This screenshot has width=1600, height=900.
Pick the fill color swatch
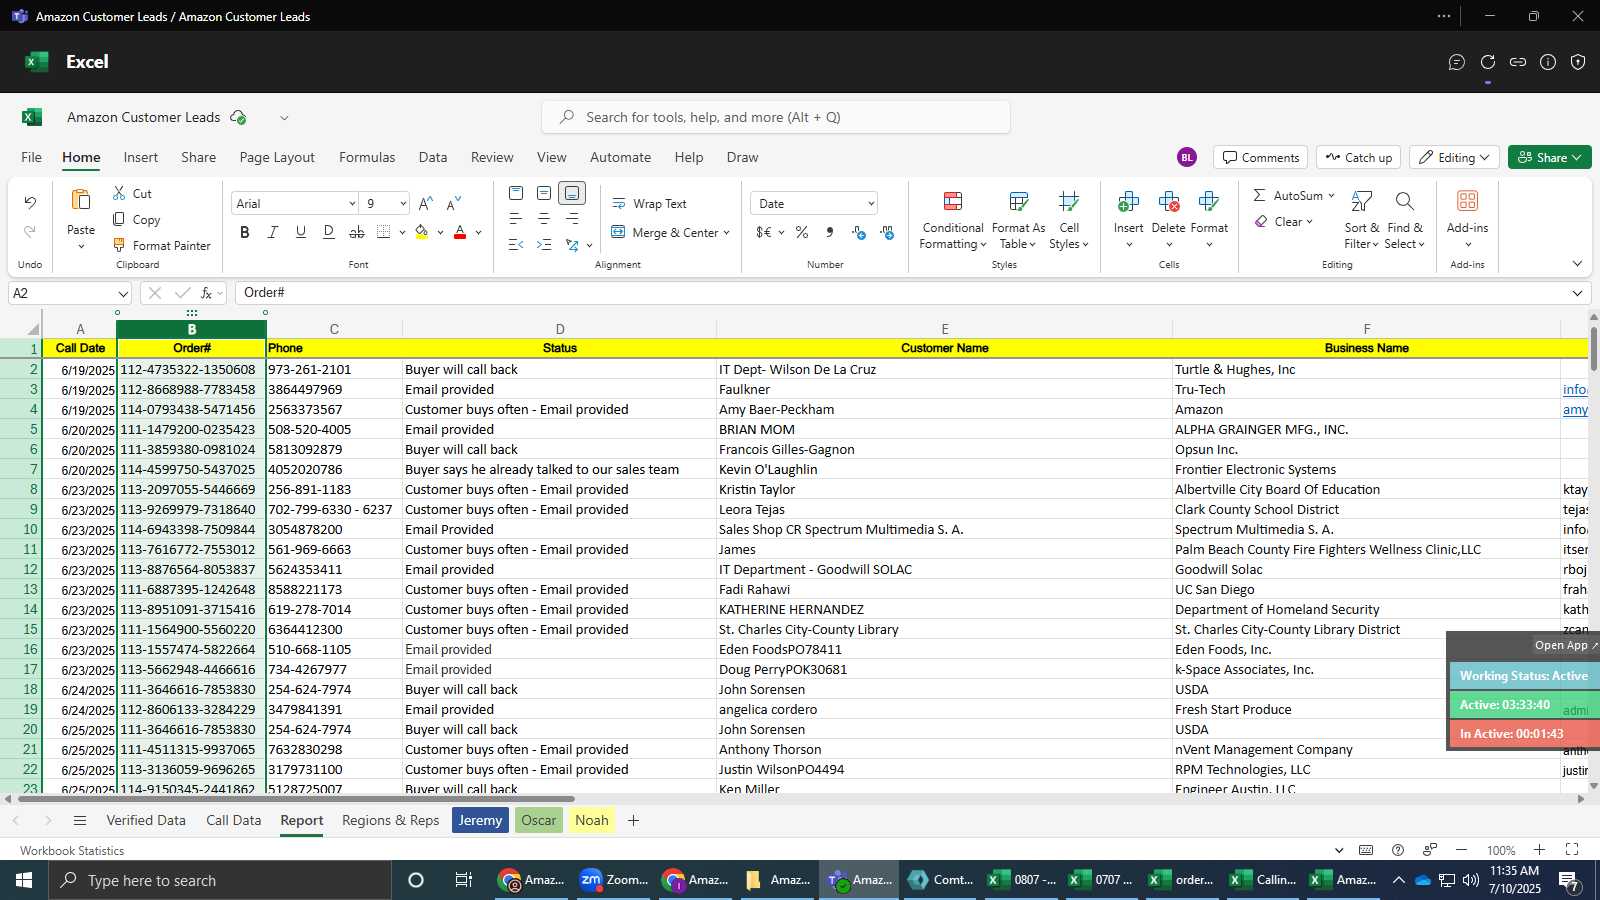[x=421, y=232]
